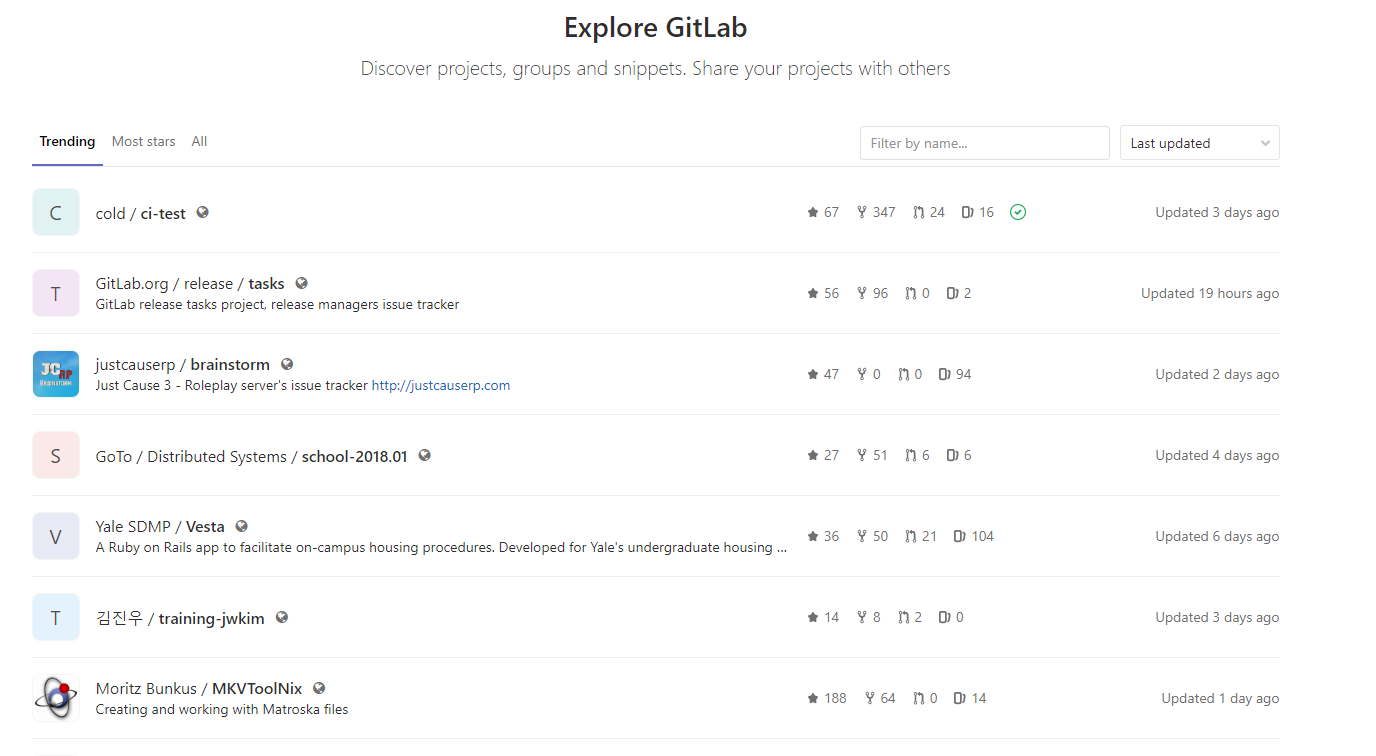Click 'Updated 6 days ago' text

tap(1217, 536)
